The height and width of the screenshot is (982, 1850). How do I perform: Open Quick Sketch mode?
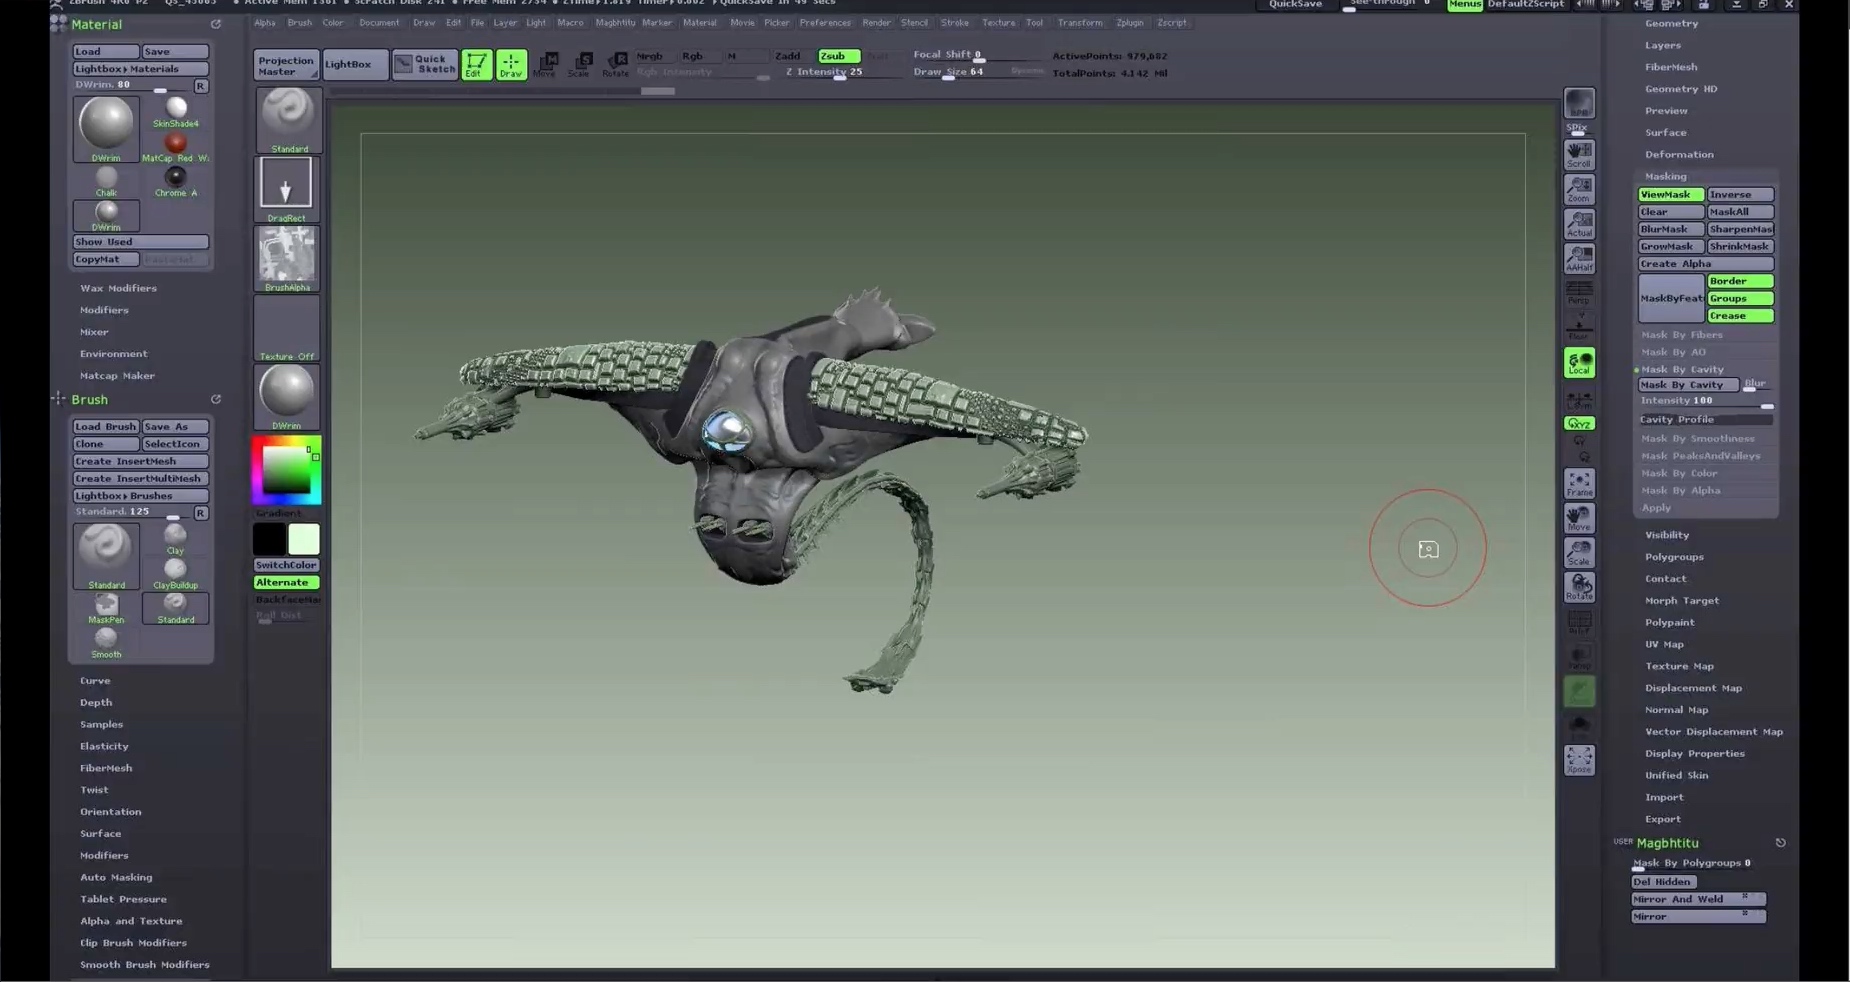point(425,64)
